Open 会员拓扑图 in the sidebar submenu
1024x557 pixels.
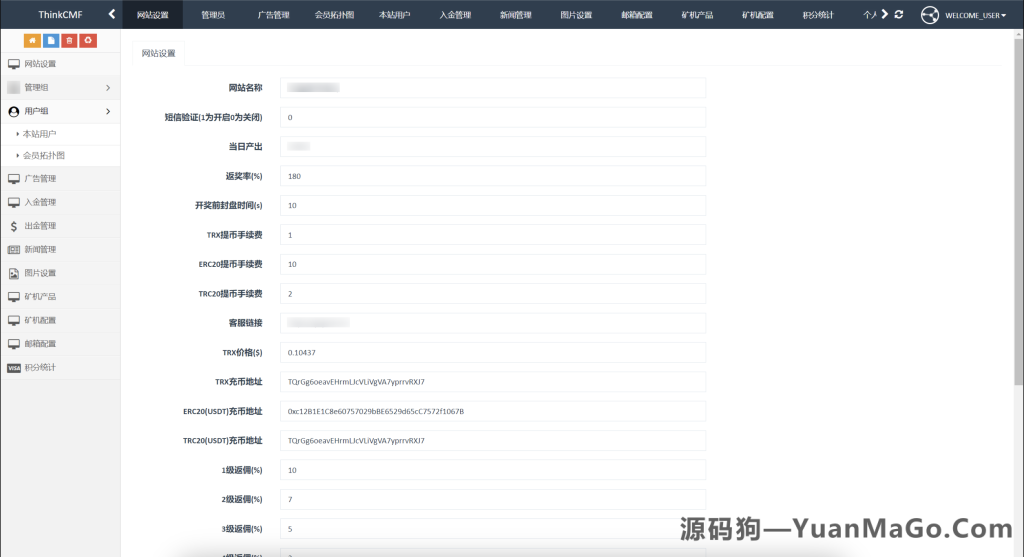point(44,155)
